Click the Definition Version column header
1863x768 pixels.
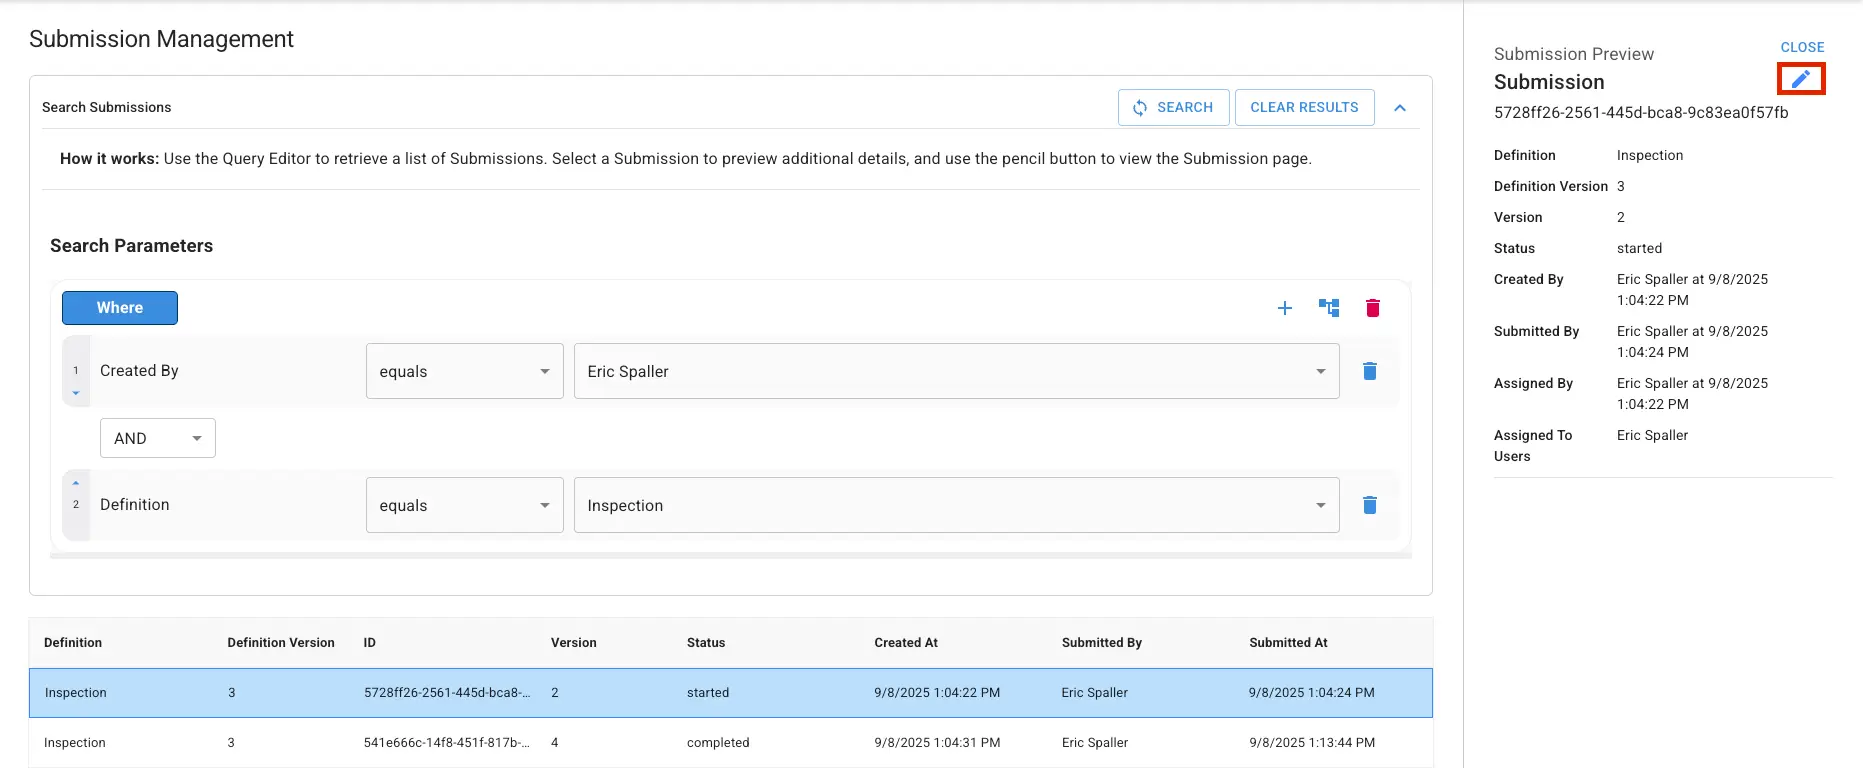coord(281,643)
